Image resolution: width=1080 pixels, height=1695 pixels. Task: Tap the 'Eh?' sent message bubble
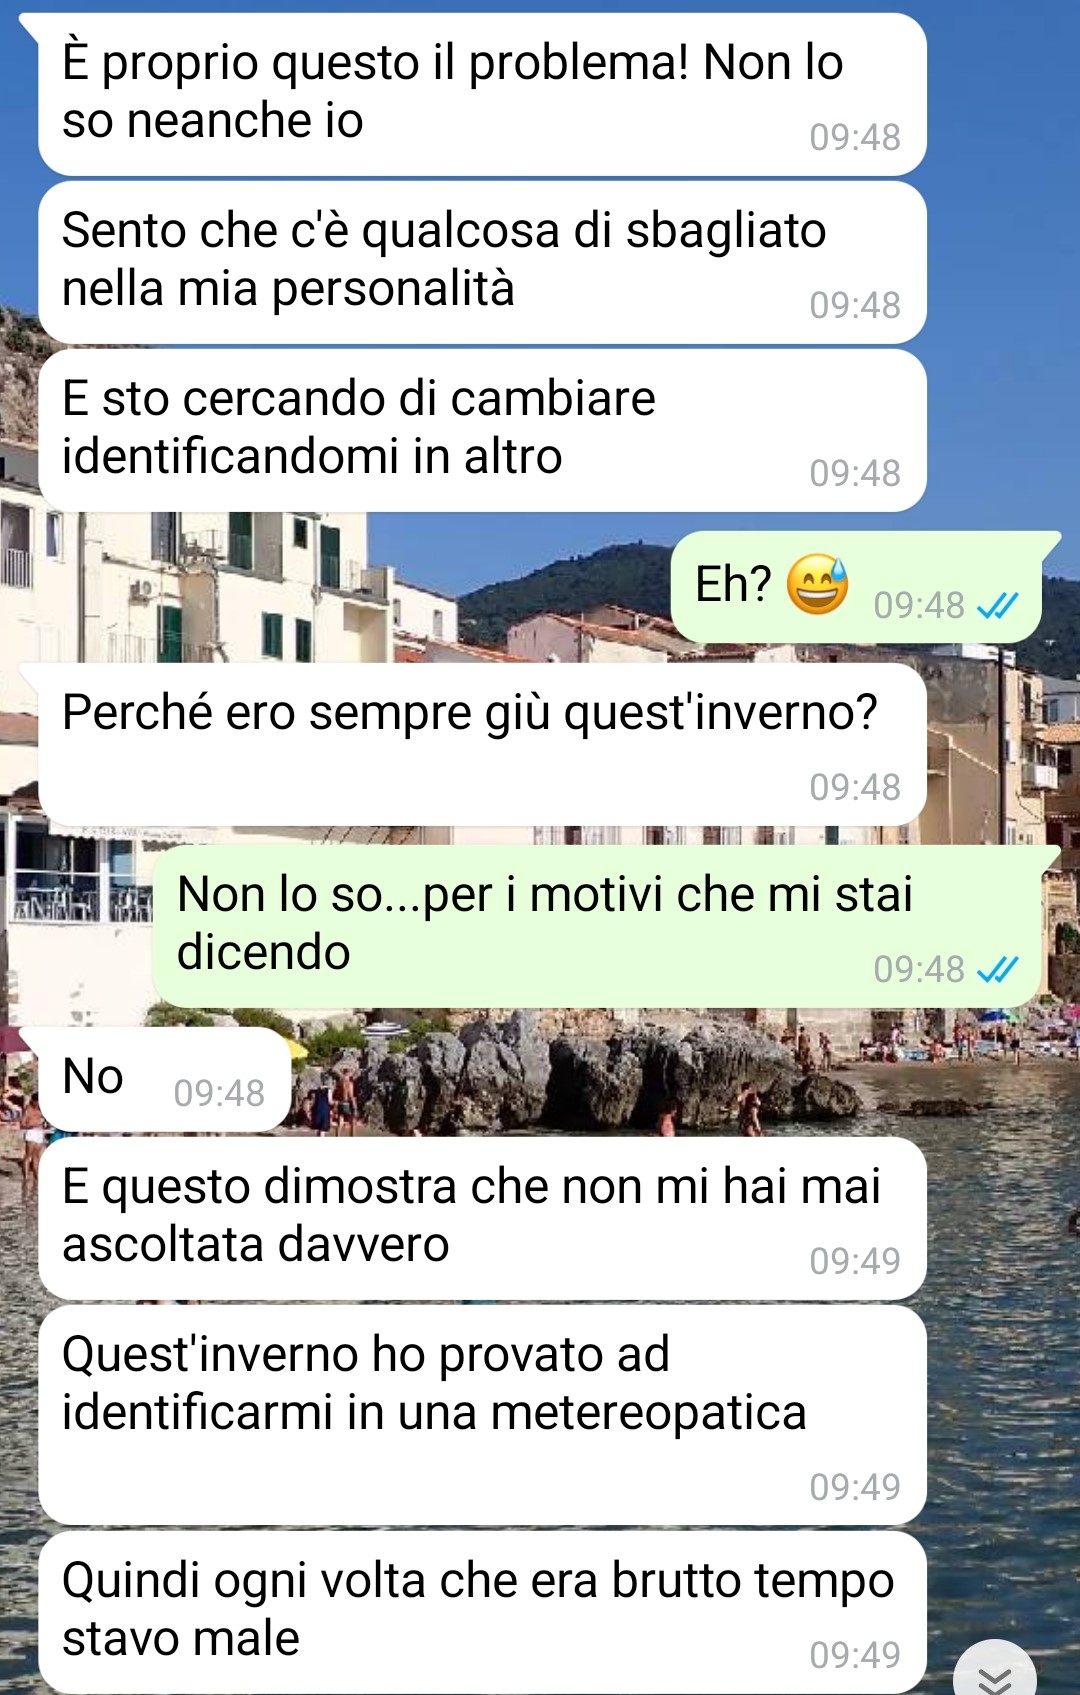(857, 587)
